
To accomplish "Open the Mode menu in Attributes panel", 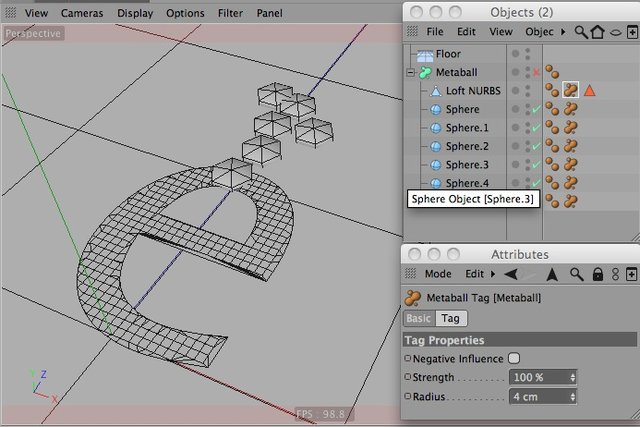I will (438, 274).
